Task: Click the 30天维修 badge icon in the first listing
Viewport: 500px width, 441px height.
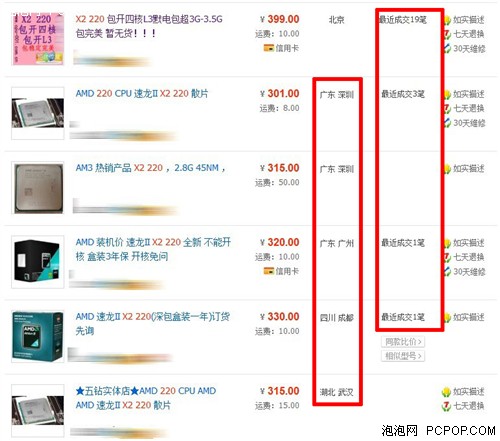Action: click(x=447, y=49)
